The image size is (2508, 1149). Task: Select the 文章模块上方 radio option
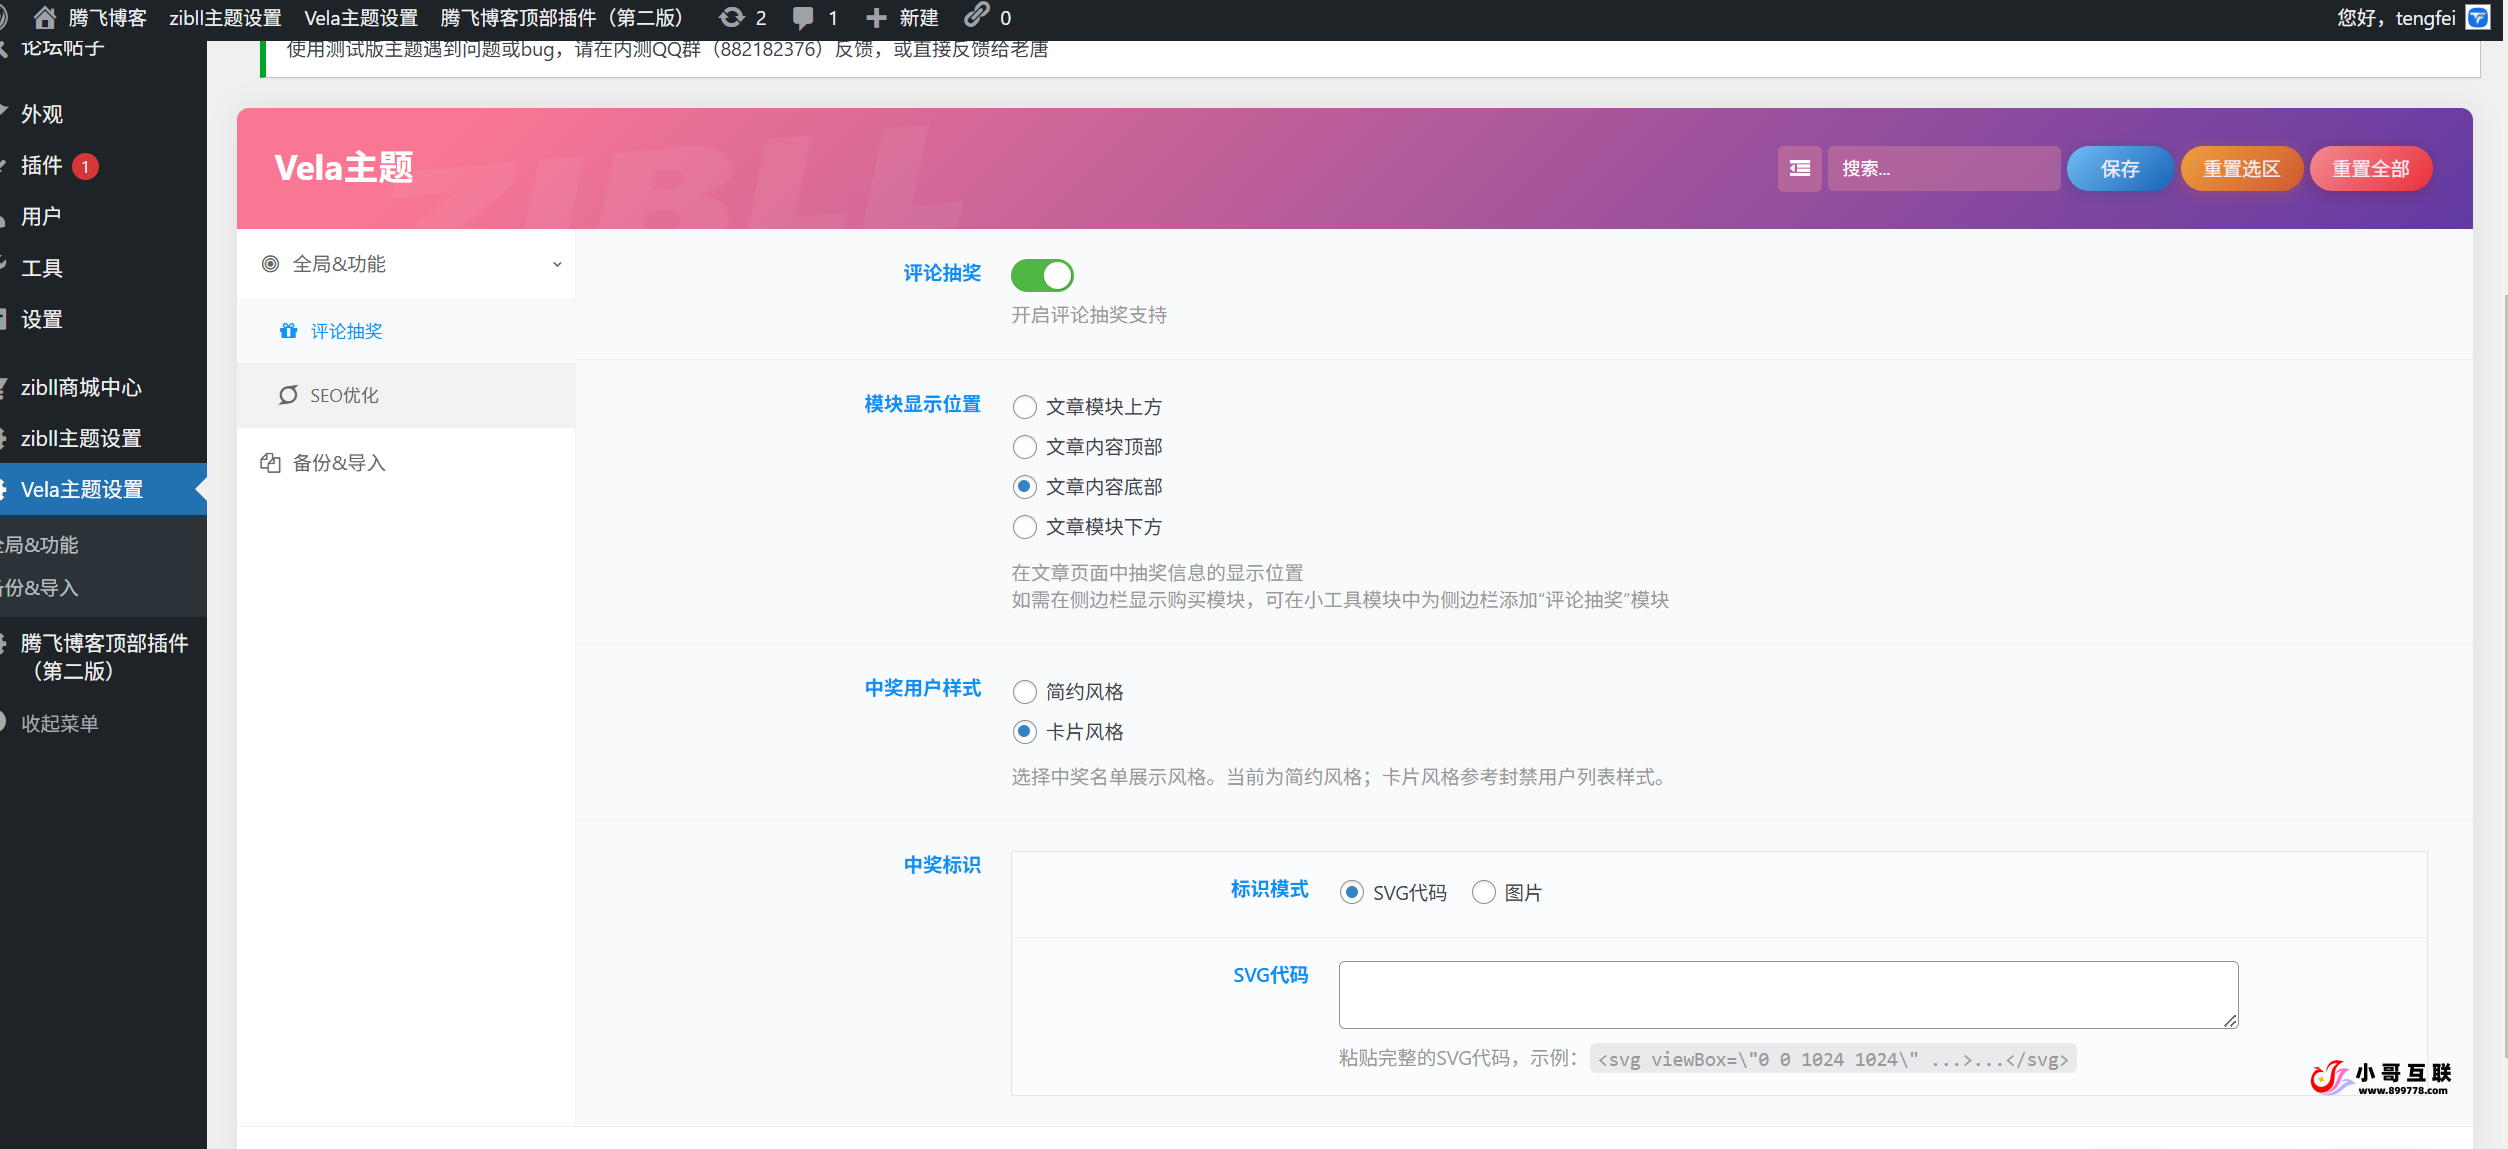click(x=1024, y=407)
